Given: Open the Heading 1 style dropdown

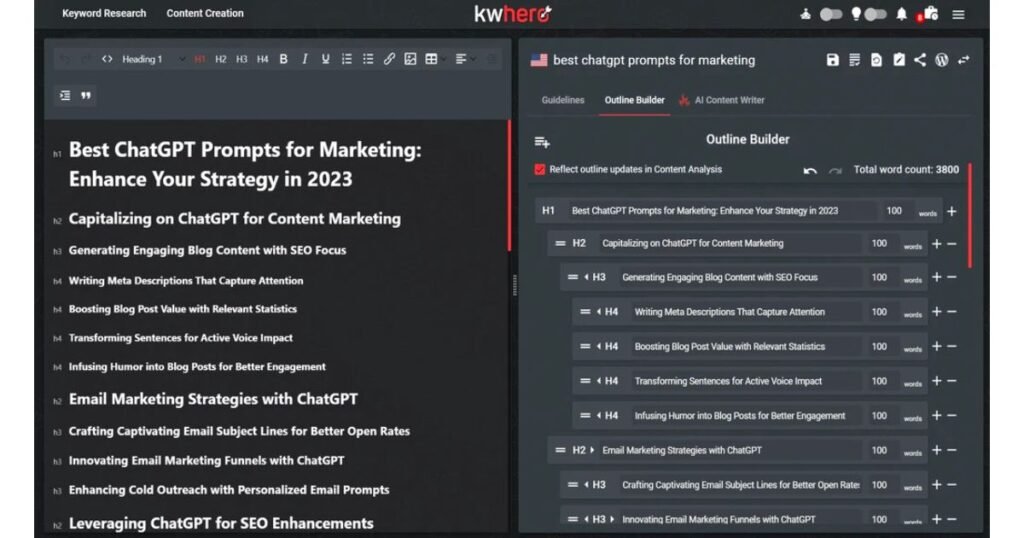Looking at the screenshot, I should [153, 59].
